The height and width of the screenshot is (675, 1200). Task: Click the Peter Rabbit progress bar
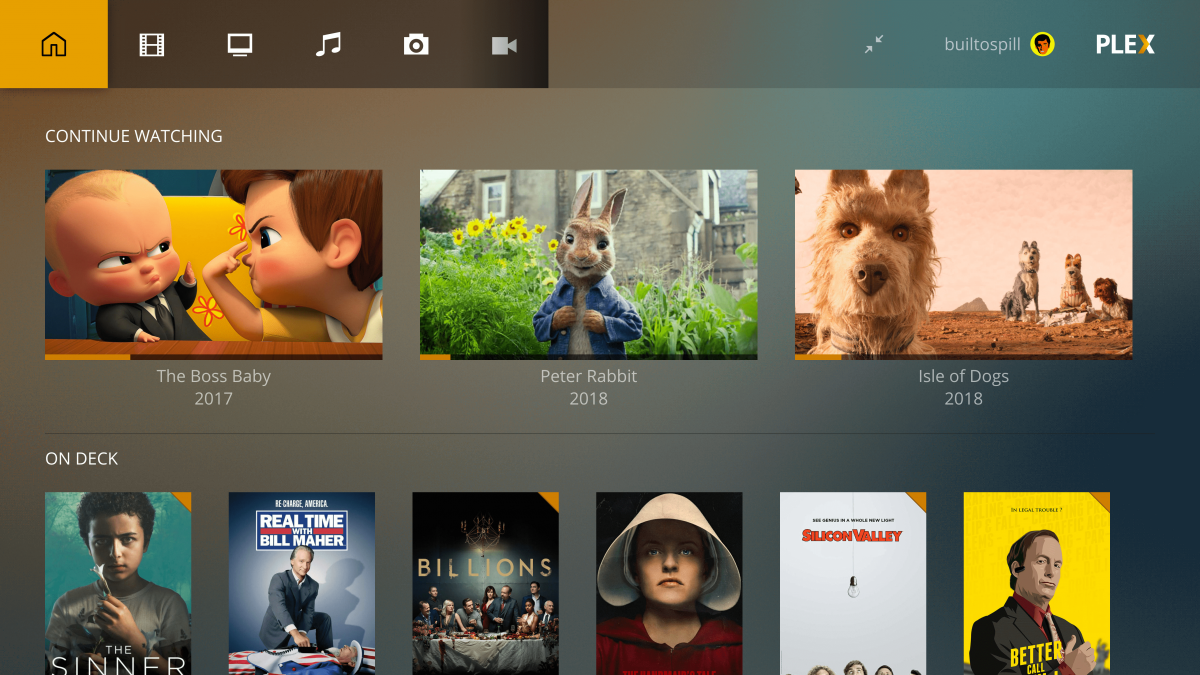pos(589,357)
